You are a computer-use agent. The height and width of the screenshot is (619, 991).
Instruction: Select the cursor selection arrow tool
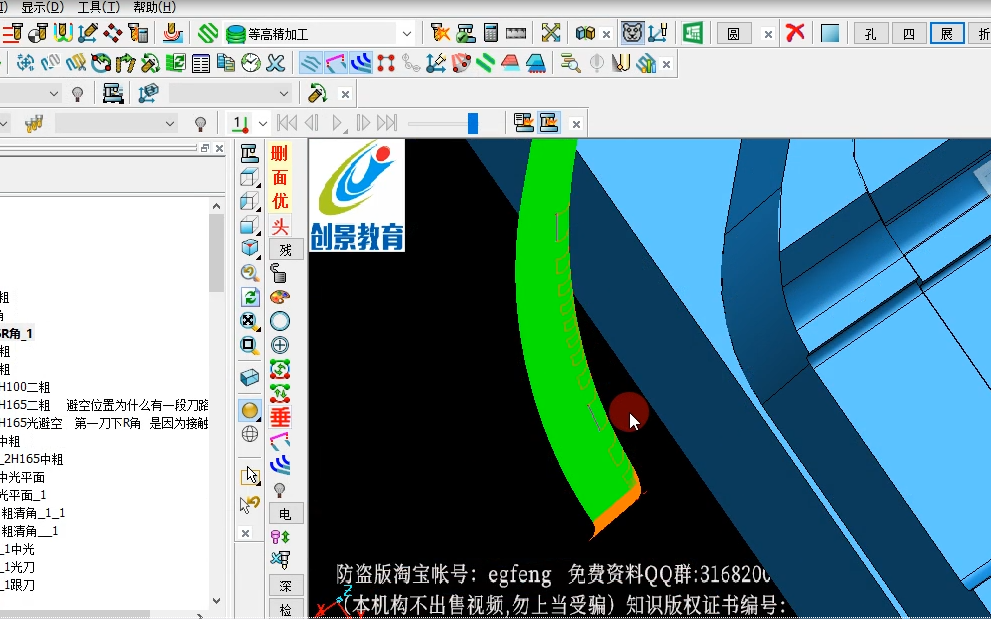pos(250,476)
